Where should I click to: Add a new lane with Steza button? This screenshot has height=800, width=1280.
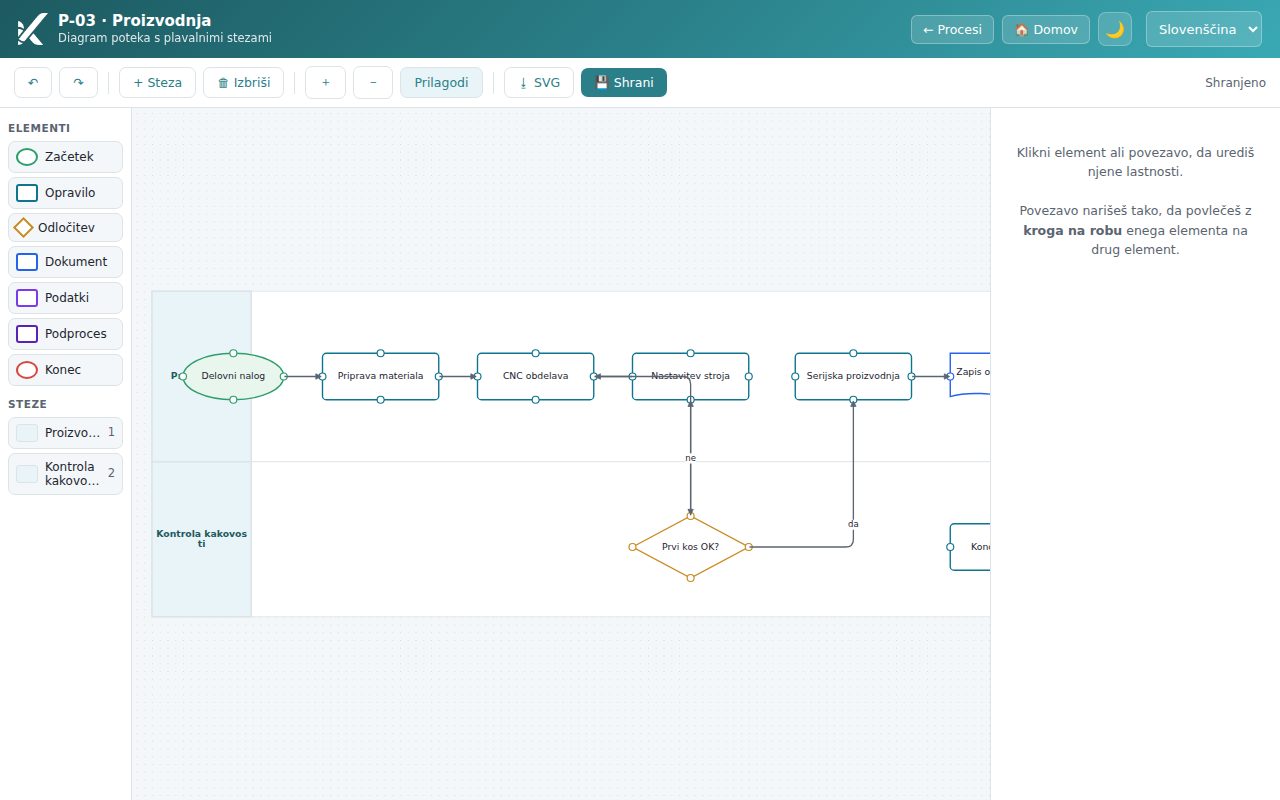(x=157, y=83)
